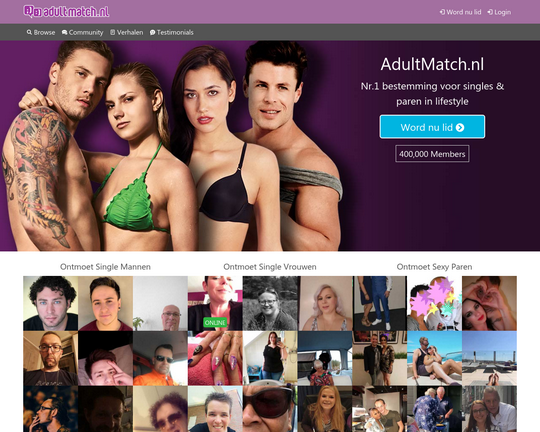Click the Ontmoet Single Mannen heading
This screenshot has width=540, height=432.
coord(105,267)
